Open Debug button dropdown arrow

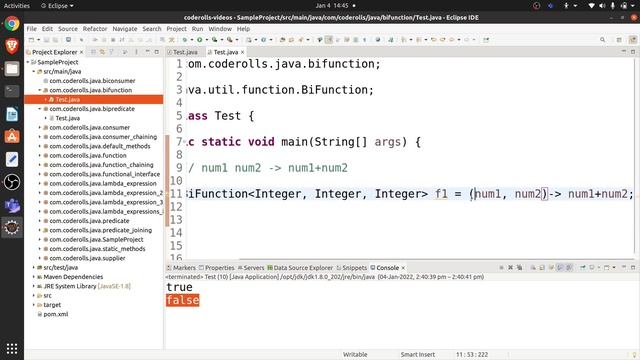point(191,40)
